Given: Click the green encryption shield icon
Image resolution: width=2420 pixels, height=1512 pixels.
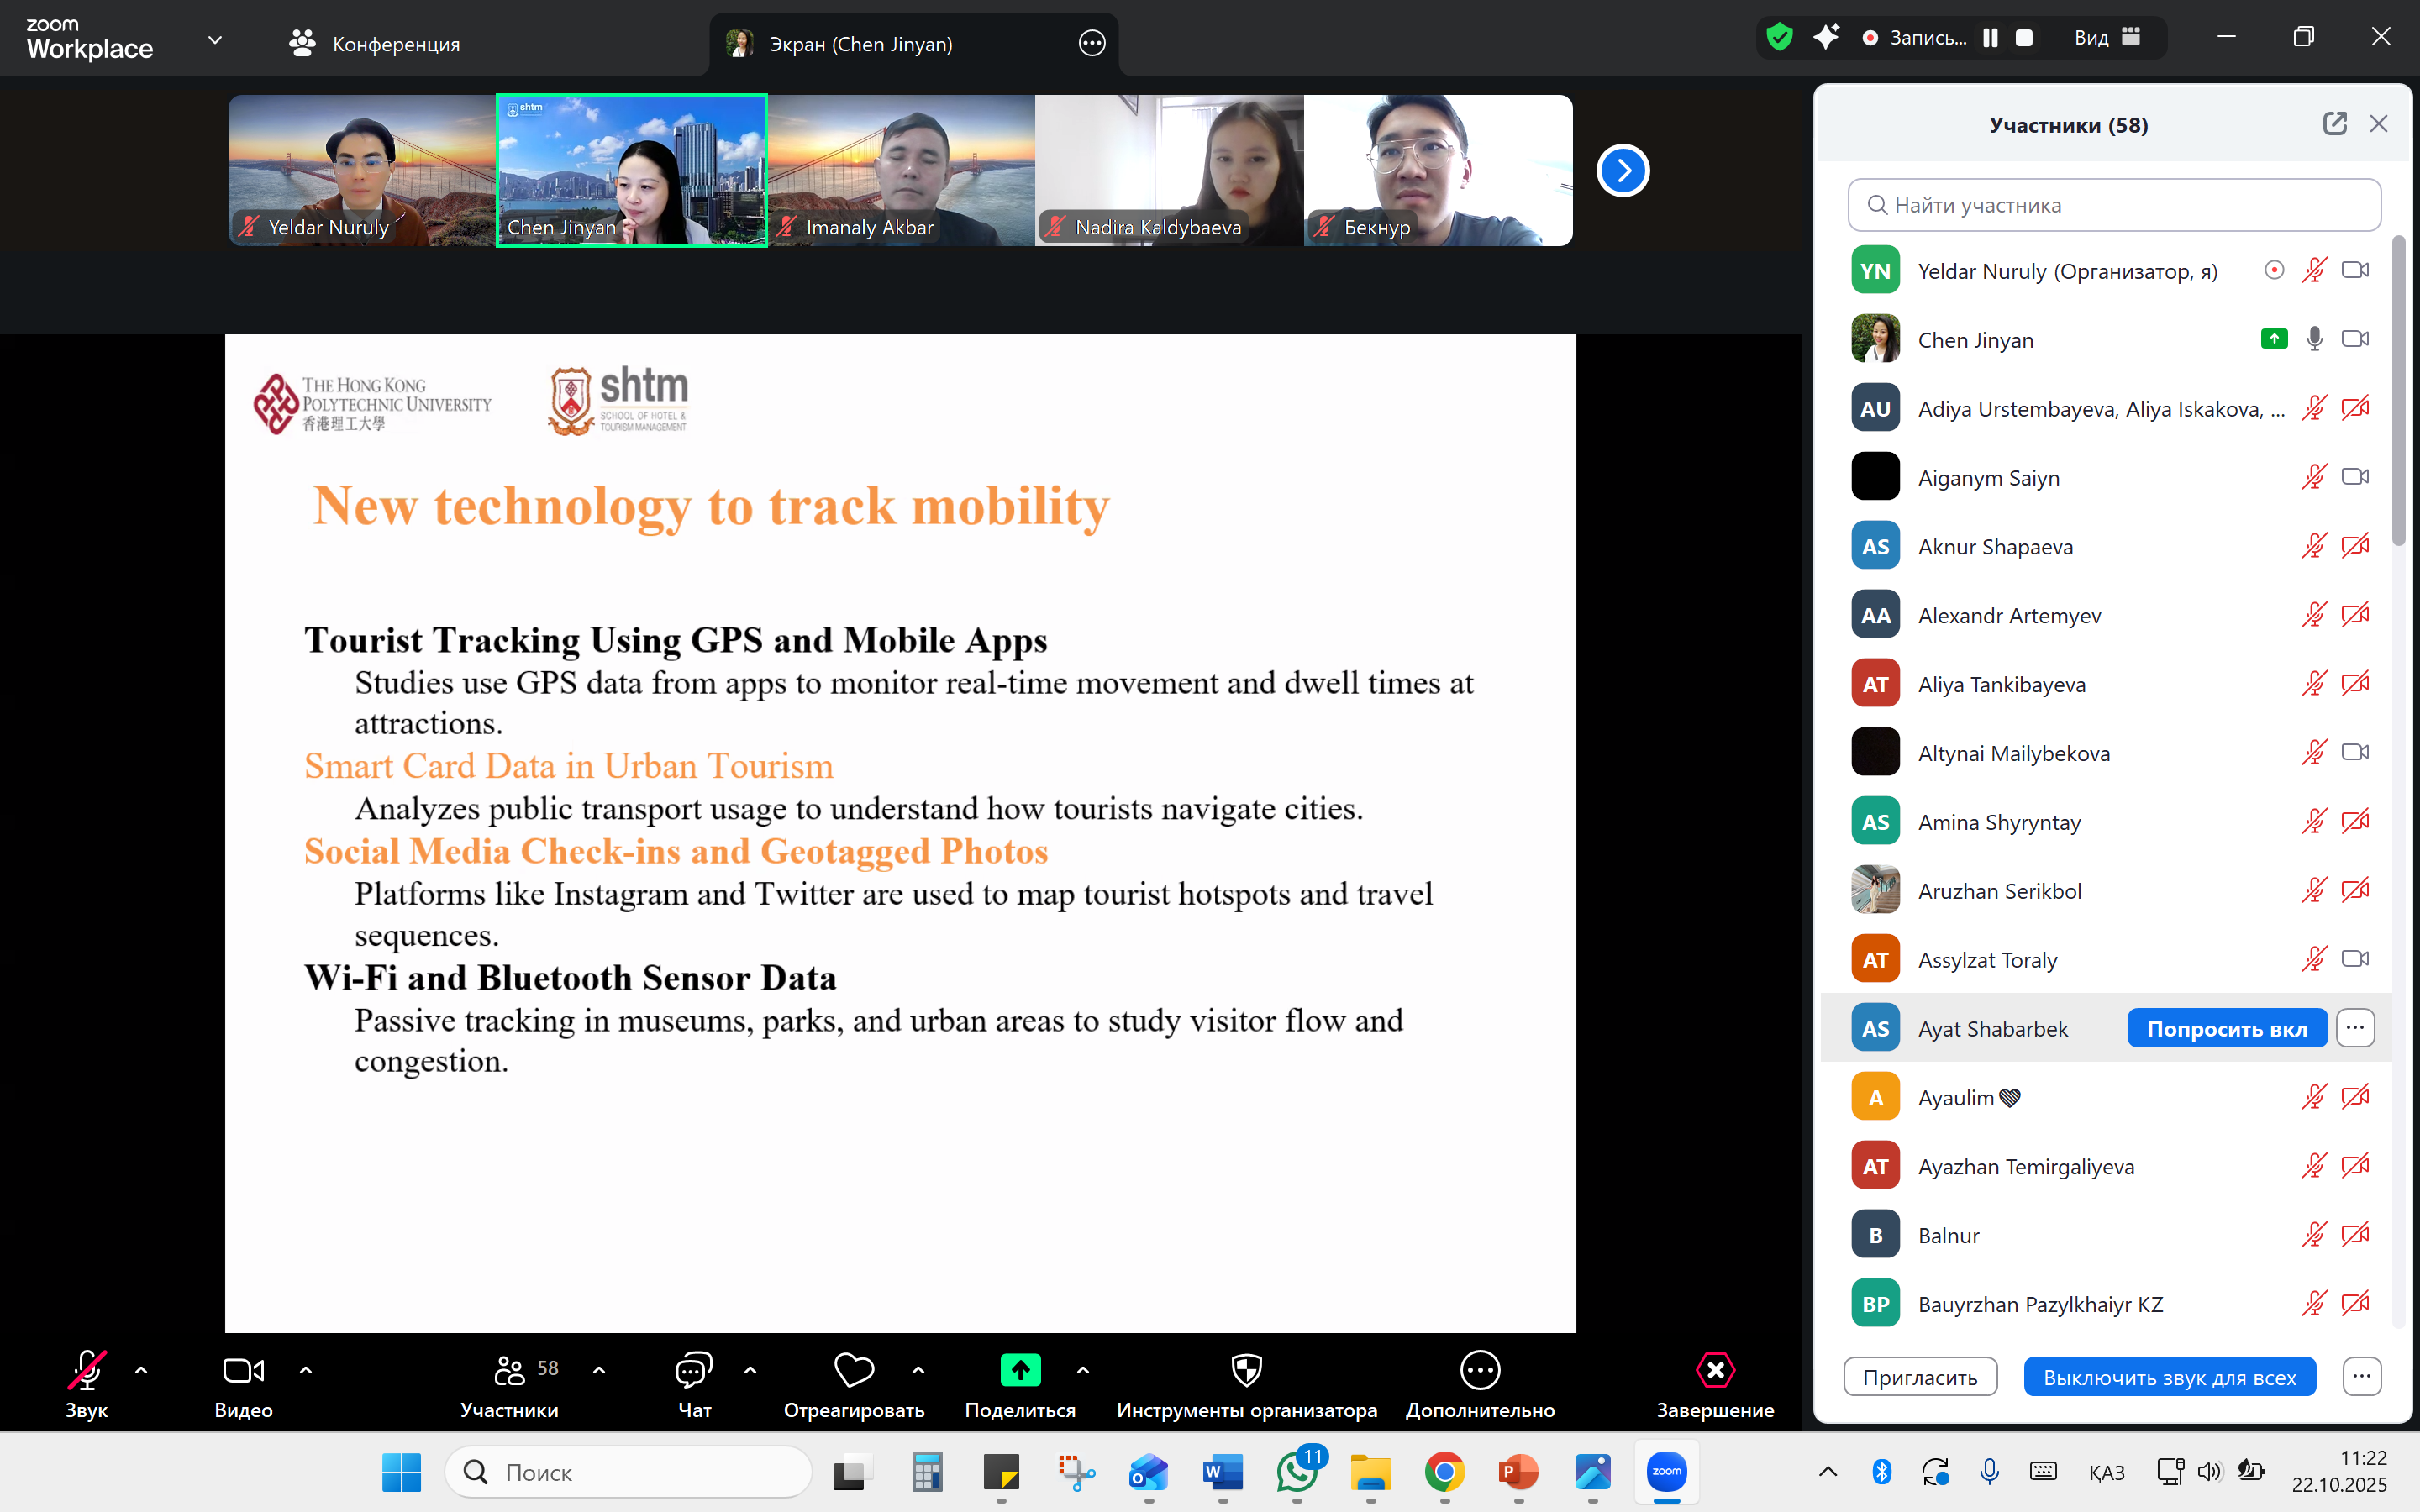Looking at the screenshot, I should [1780, 38].
